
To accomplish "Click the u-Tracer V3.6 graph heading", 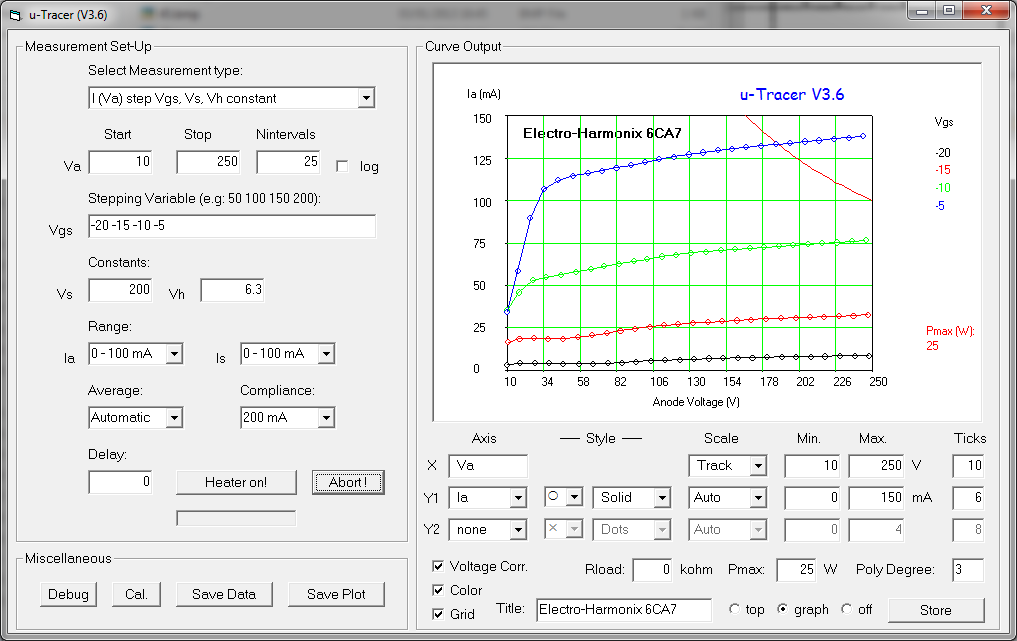I will [x=792, y=95].
